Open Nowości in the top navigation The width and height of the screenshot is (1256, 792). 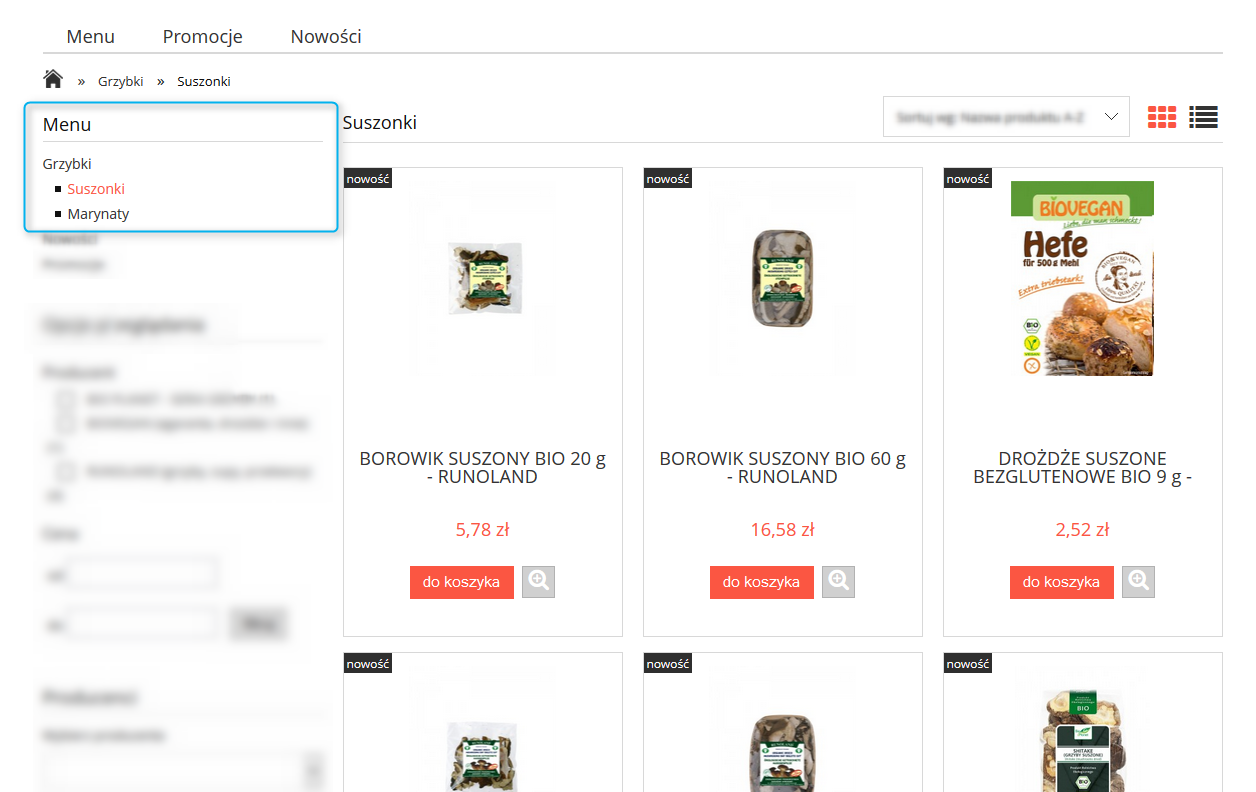(326, 37)
